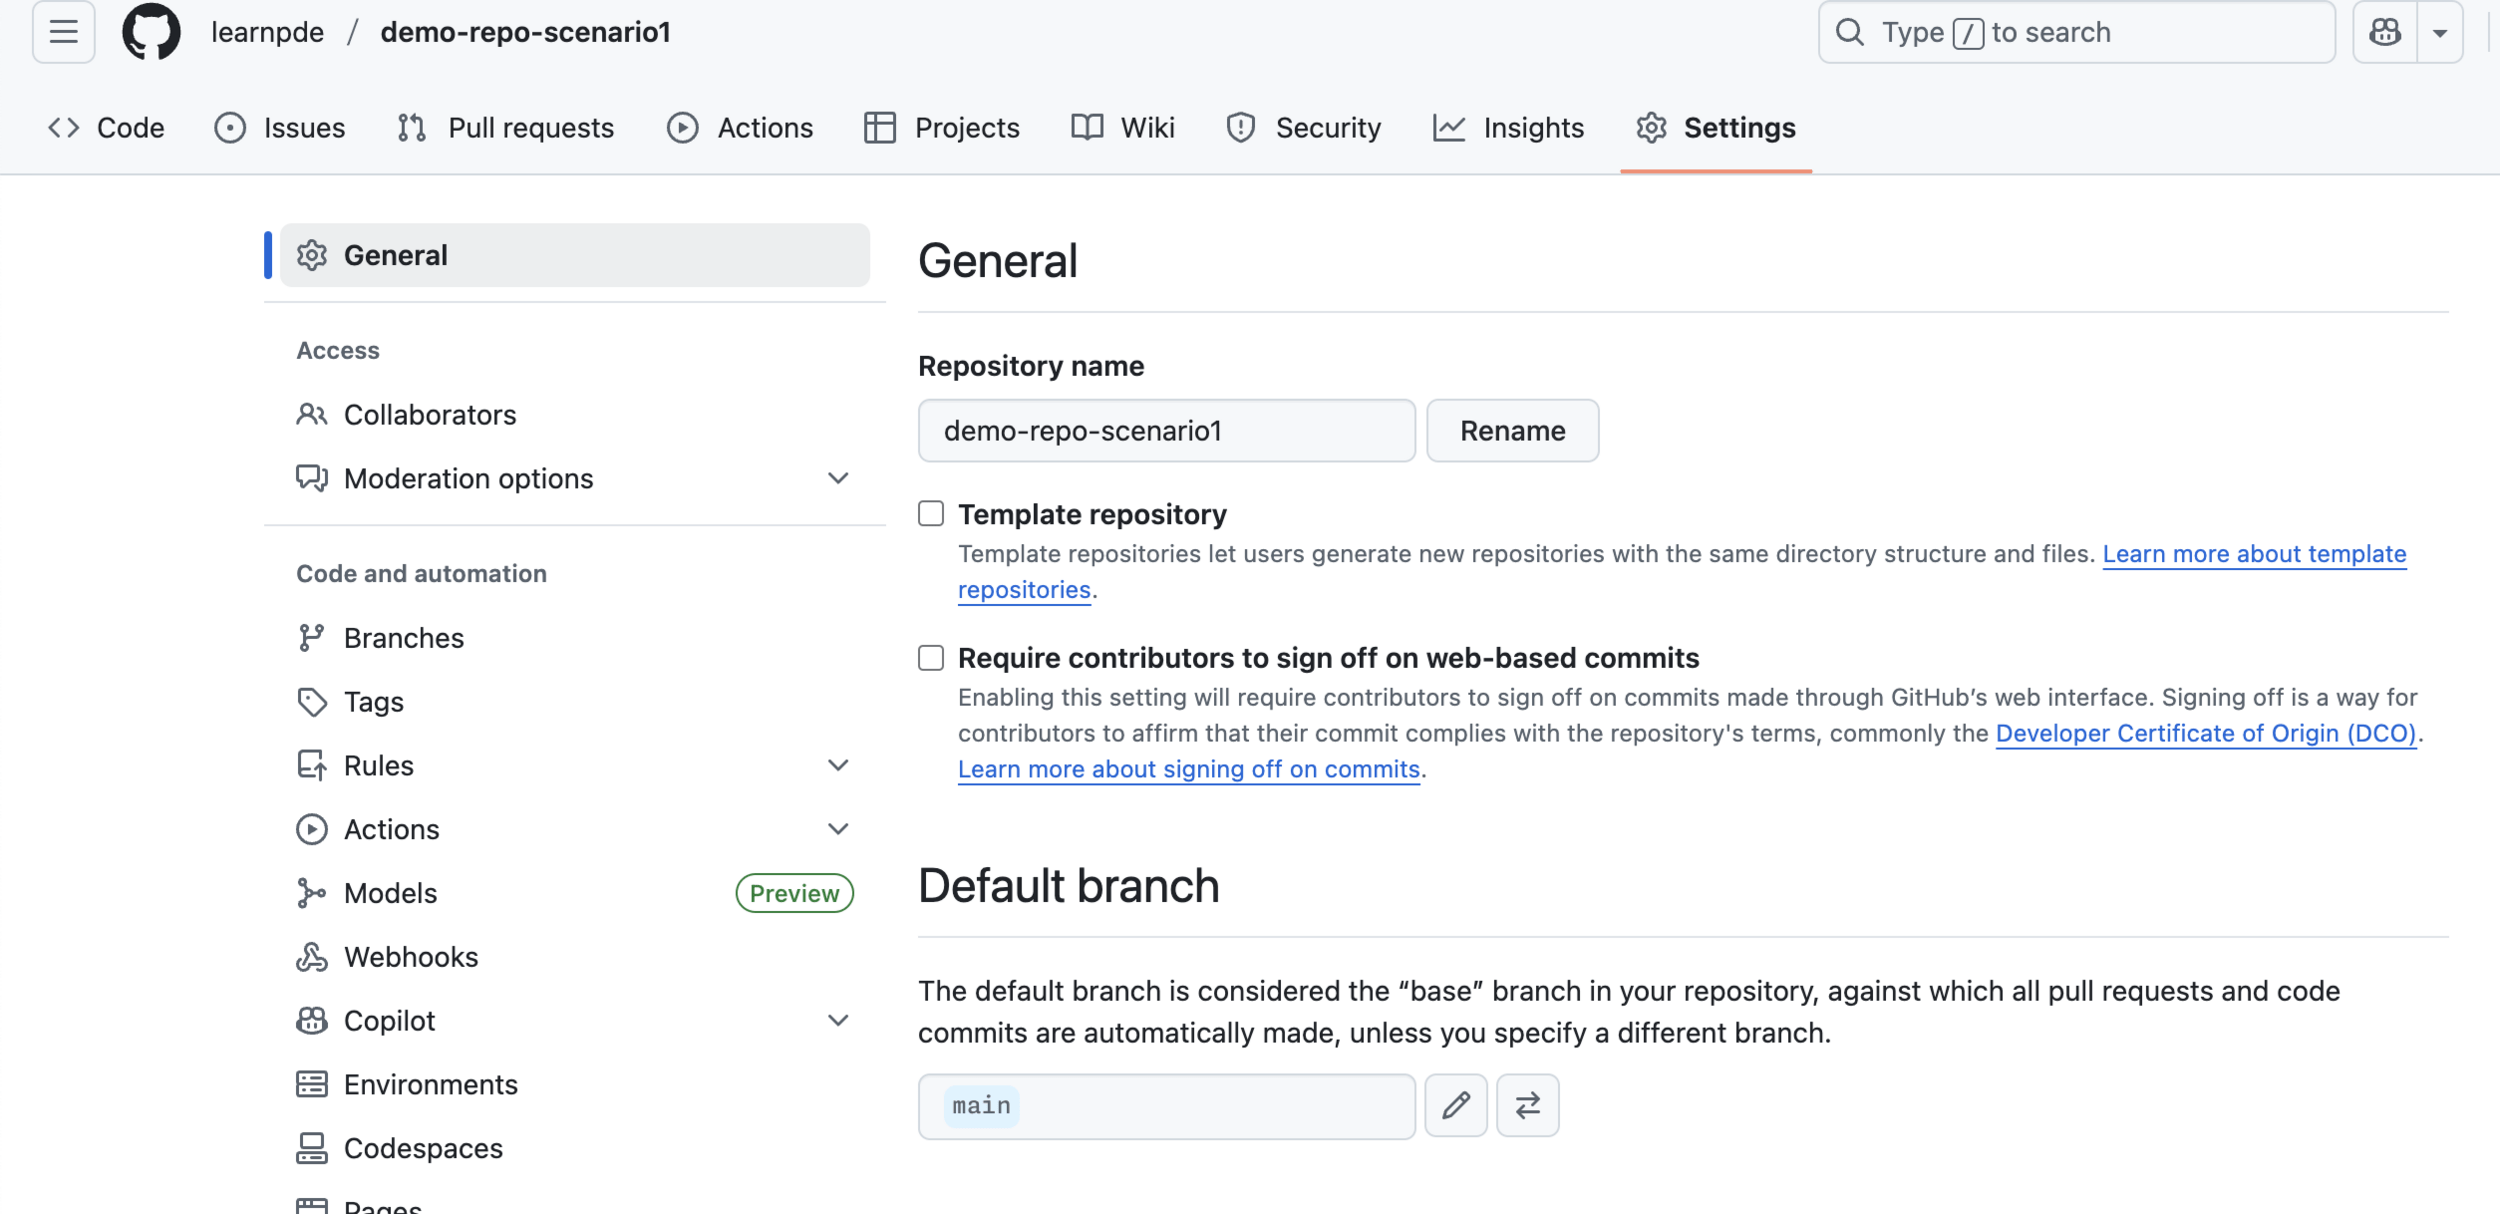This screenshot has width=2500, height=1214.
Task: Open Collaborators access settings
Action: point(429,415)
